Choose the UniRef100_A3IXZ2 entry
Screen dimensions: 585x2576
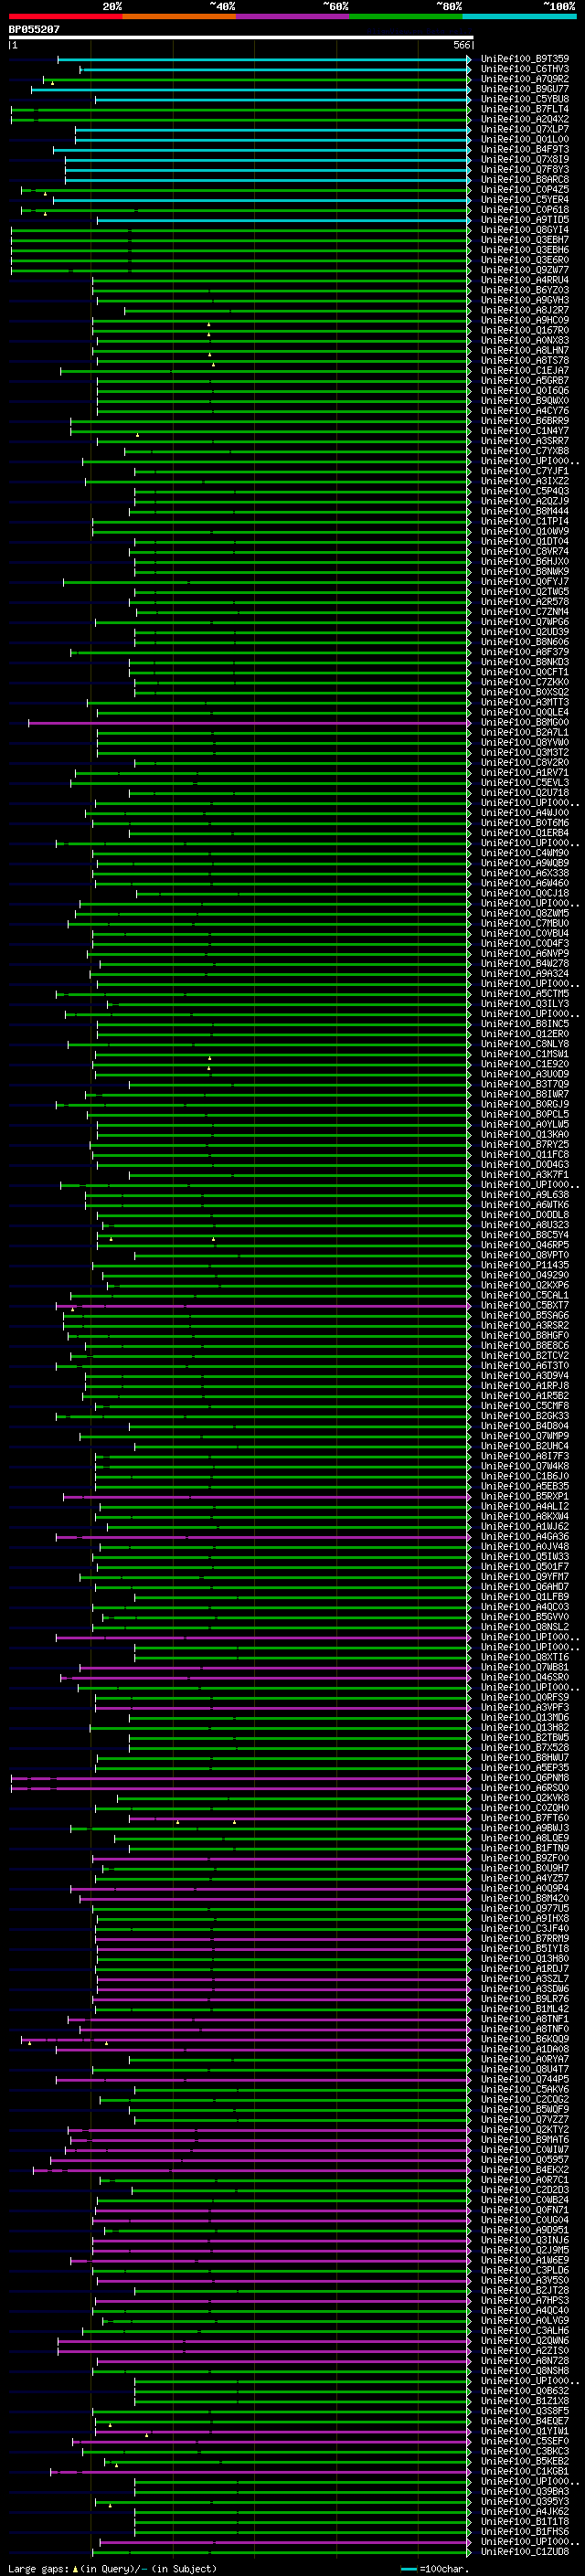point(525,481)
